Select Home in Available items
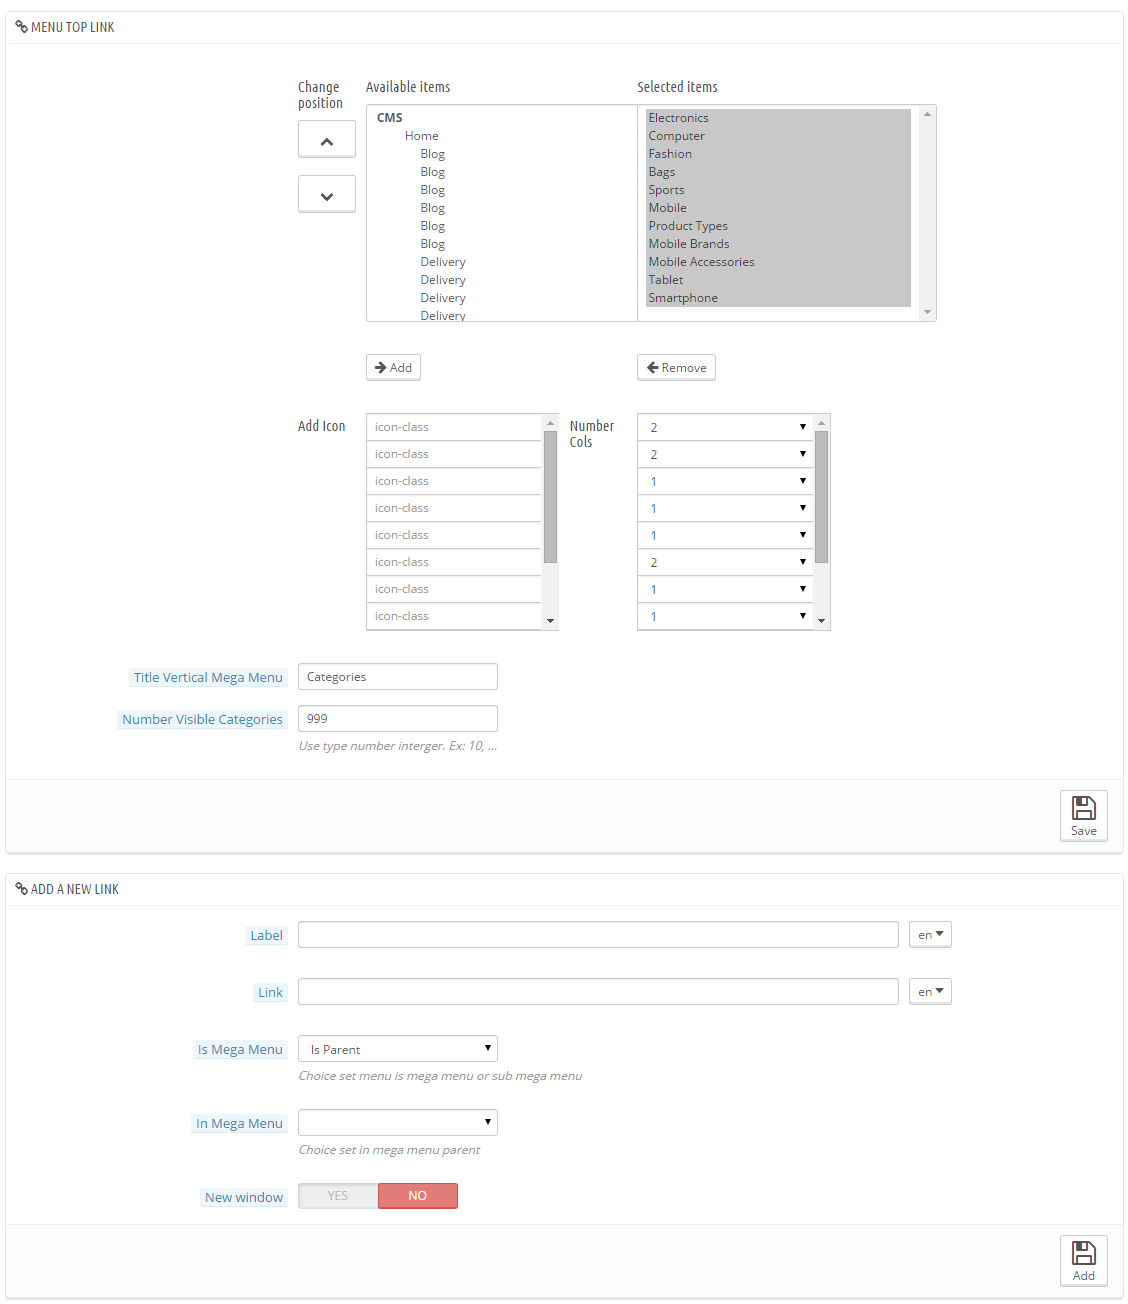This screenshot has height=1304, width=1128. [422, 136]
